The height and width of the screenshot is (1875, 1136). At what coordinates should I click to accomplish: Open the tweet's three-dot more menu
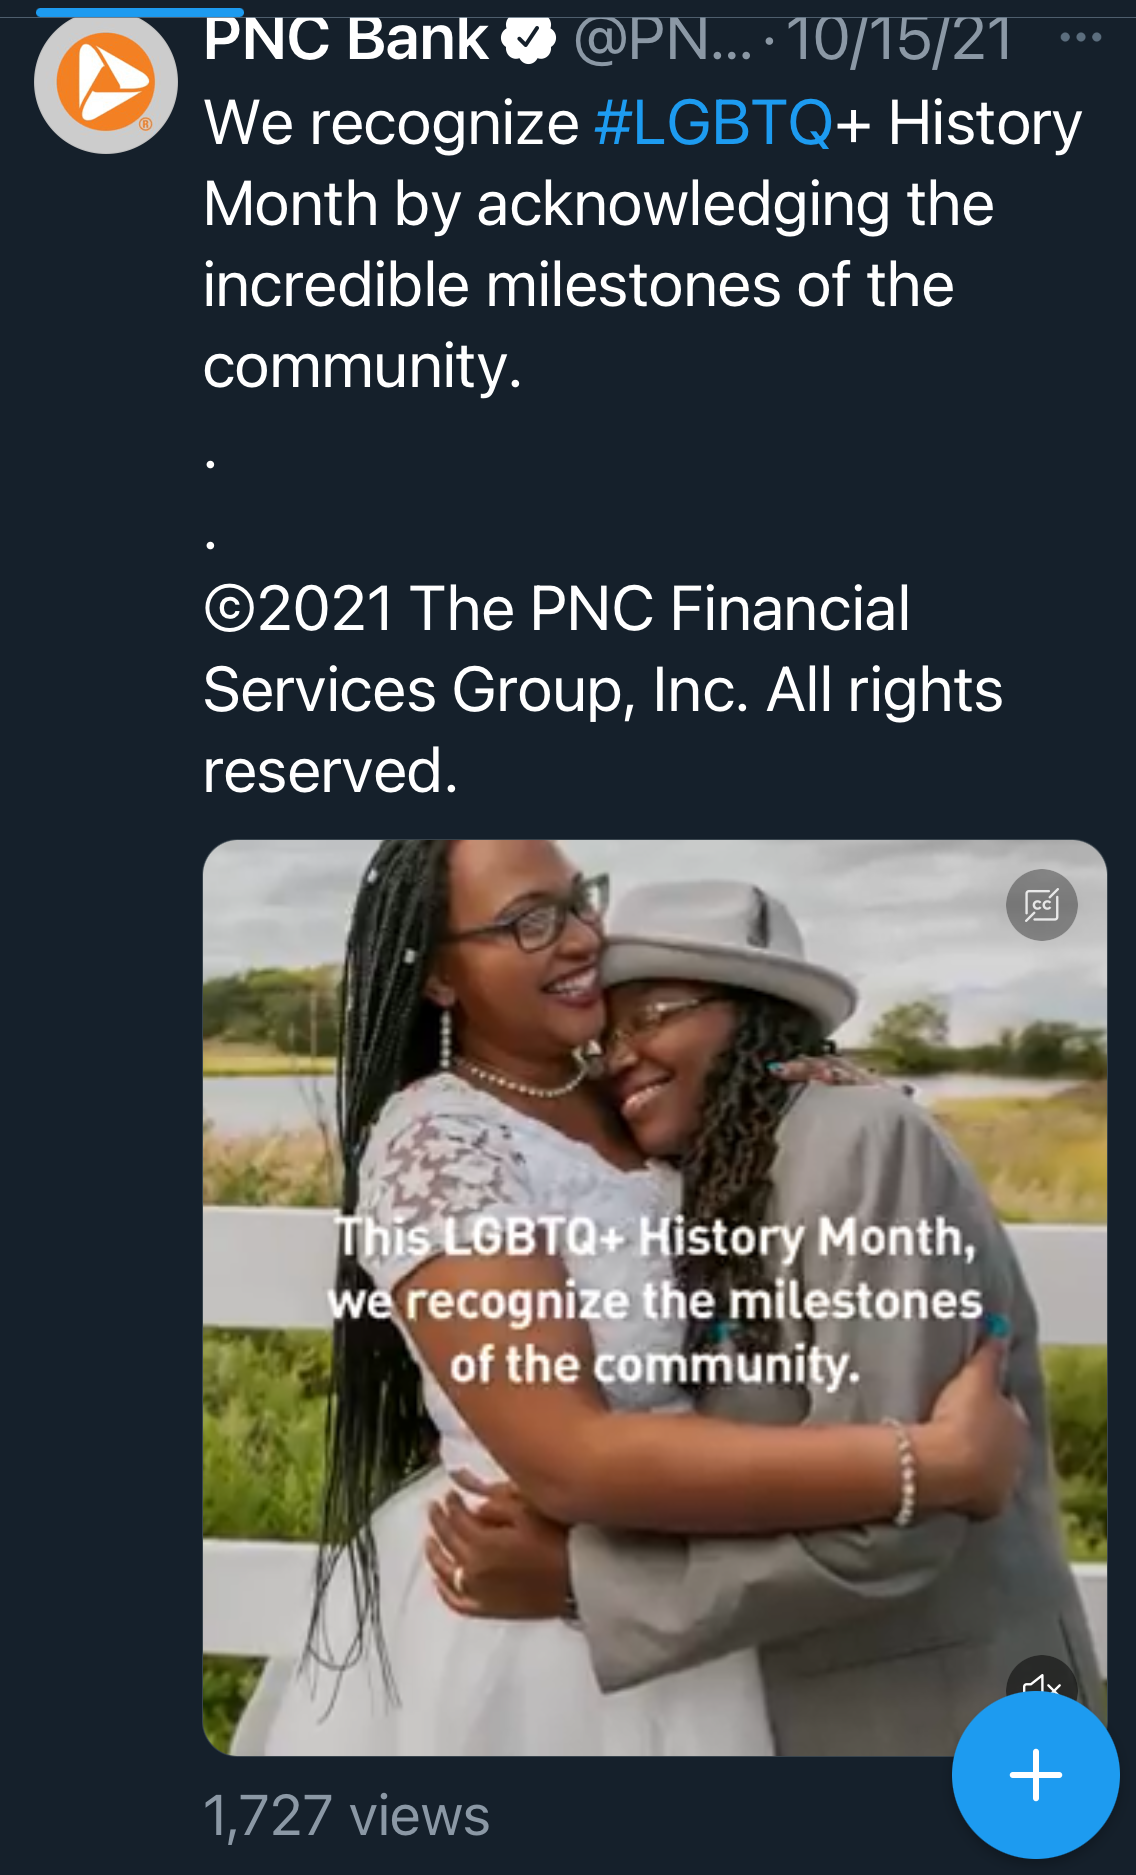[1080, 38]
